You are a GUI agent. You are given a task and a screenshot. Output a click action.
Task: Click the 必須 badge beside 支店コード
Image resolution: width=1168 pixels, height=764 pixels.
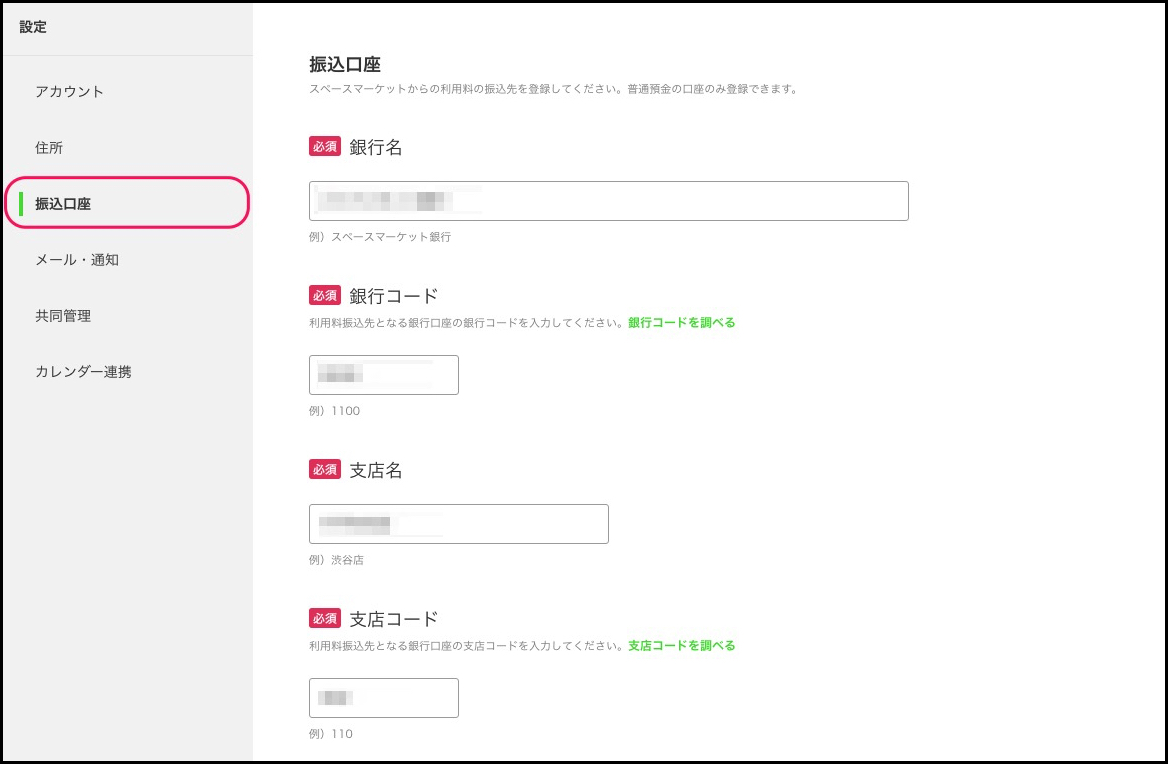point(325,619)
